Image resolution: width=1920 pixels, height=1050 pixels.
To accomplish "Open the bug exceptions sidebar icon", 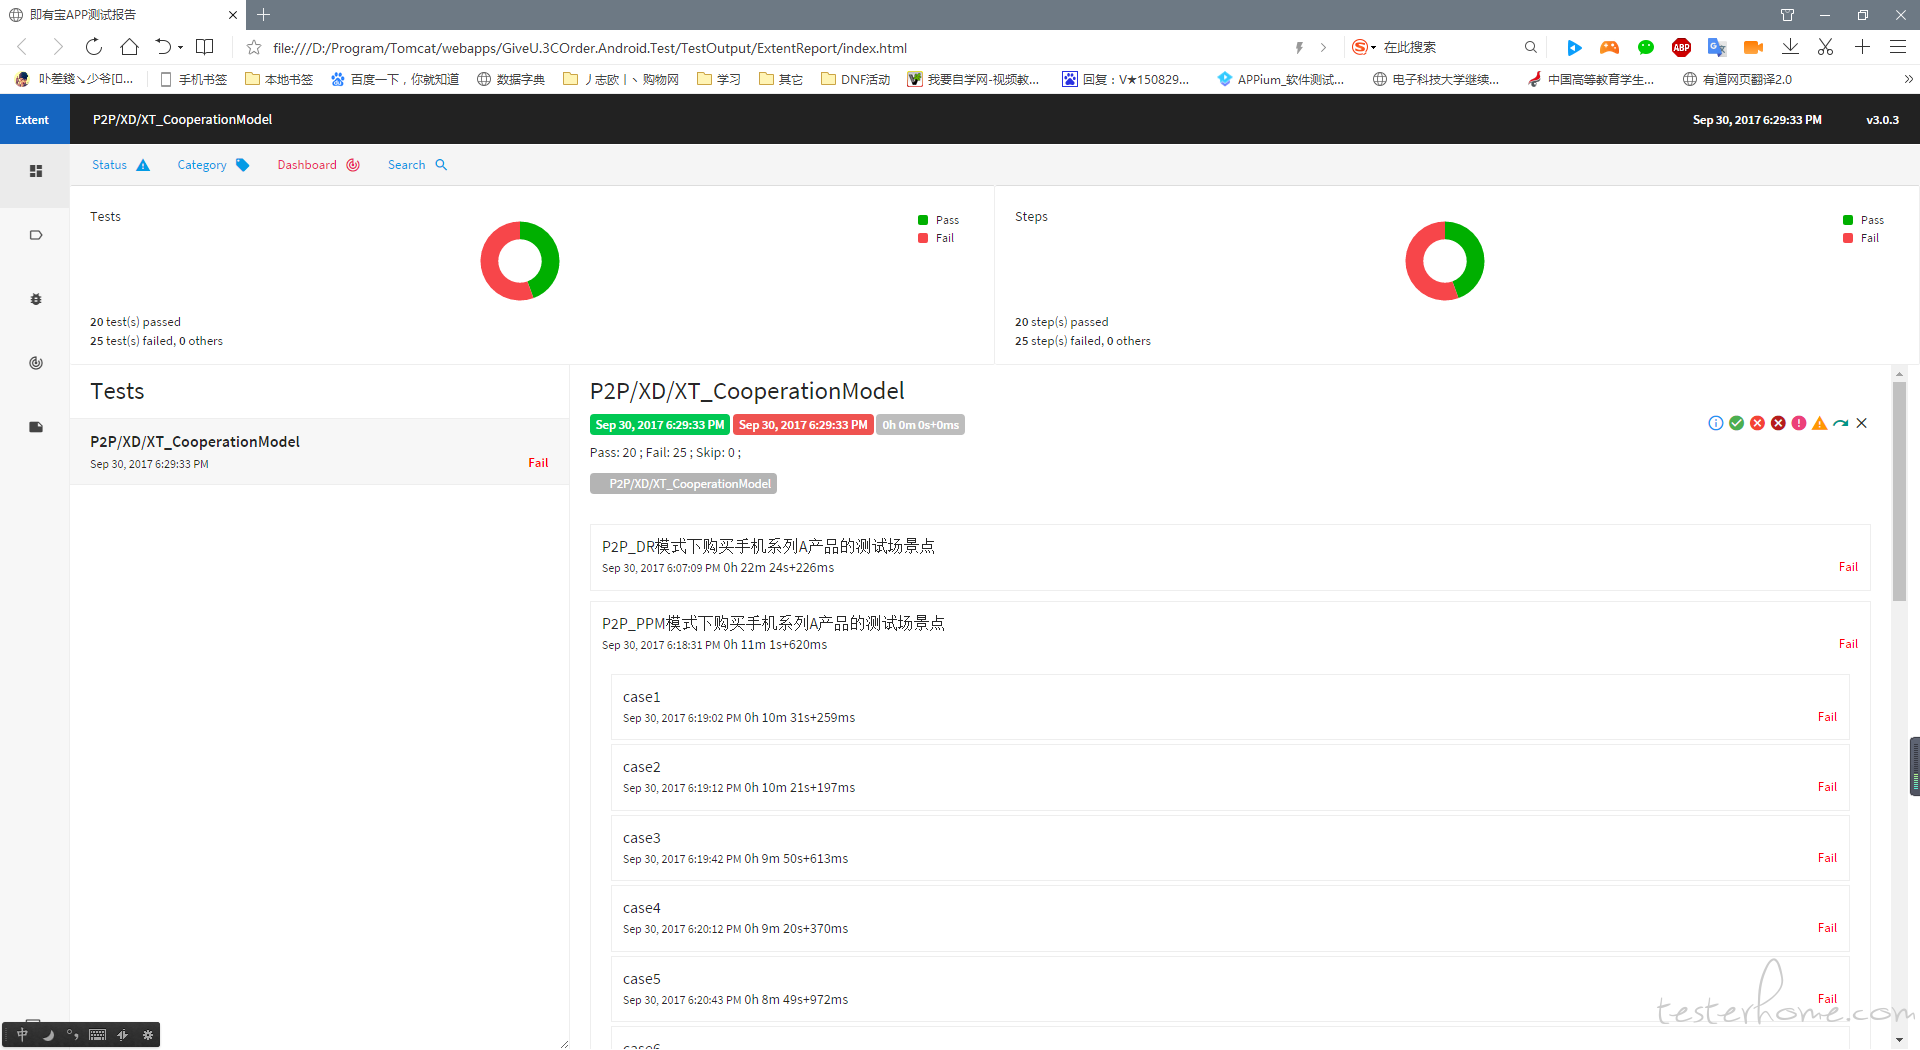I will point(35,300).
